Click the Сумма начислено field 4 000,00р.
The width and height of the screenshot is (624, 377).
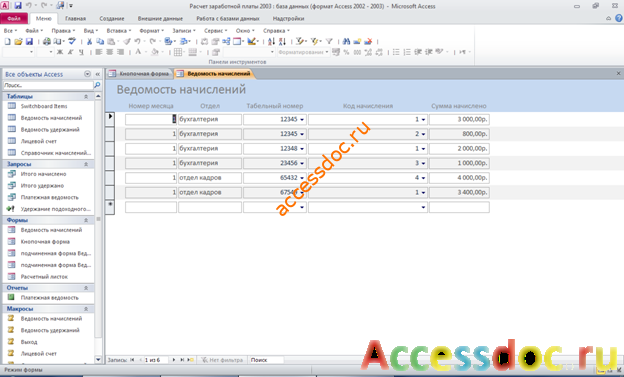459,178
